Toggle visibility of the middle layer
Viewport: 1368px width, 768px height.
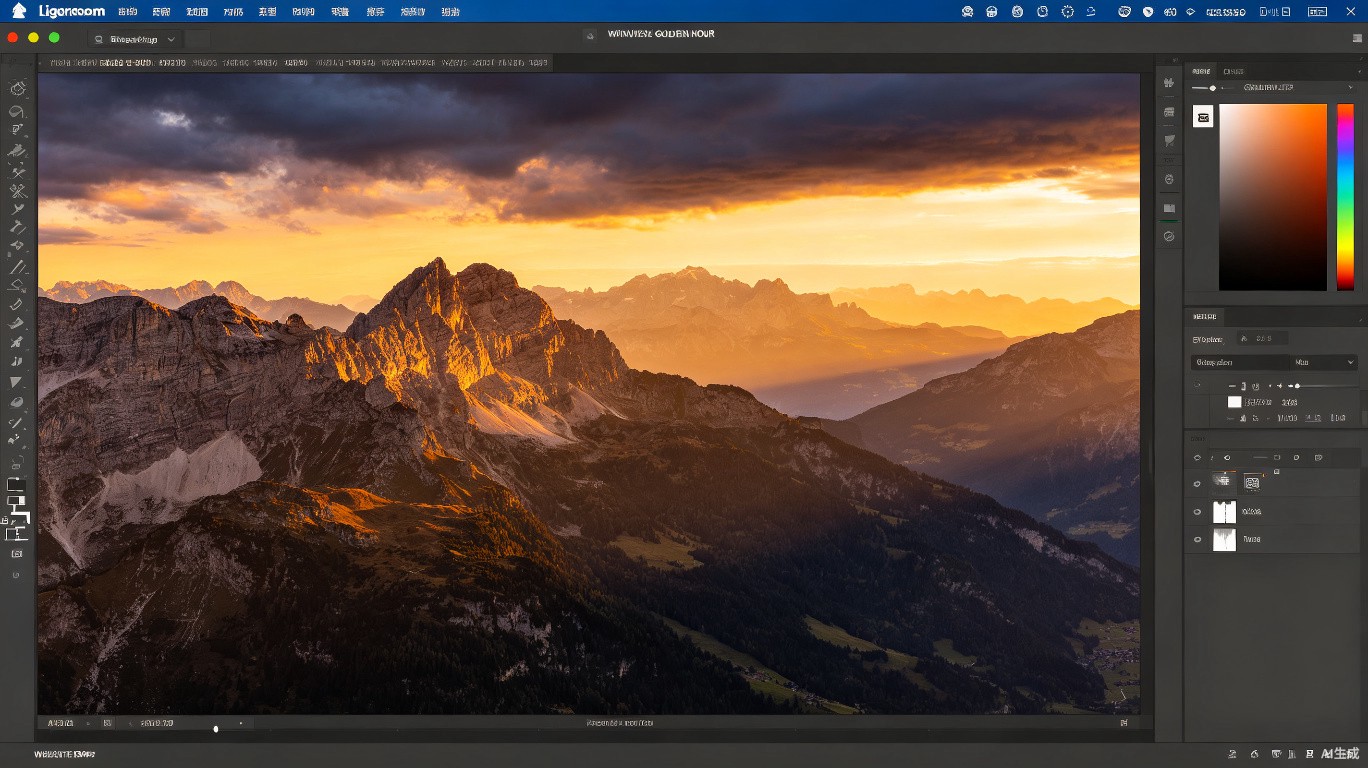pyautogui.click(x=1197, y=512)
